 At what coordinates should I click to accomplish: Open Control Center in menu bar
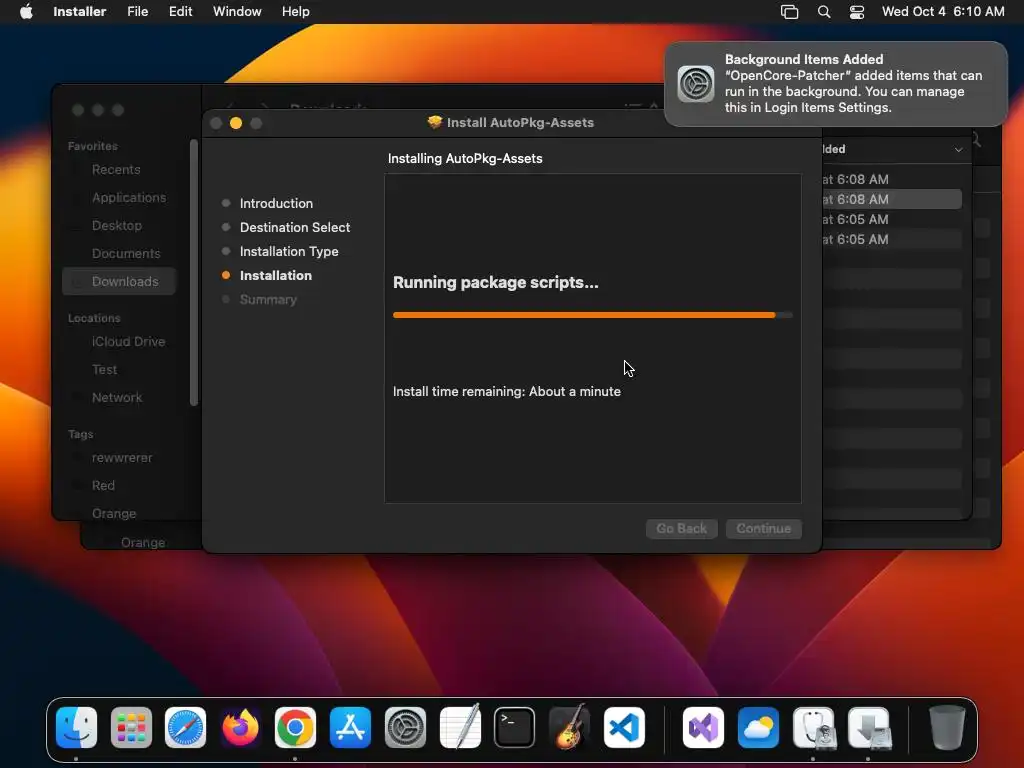[857, 12]
